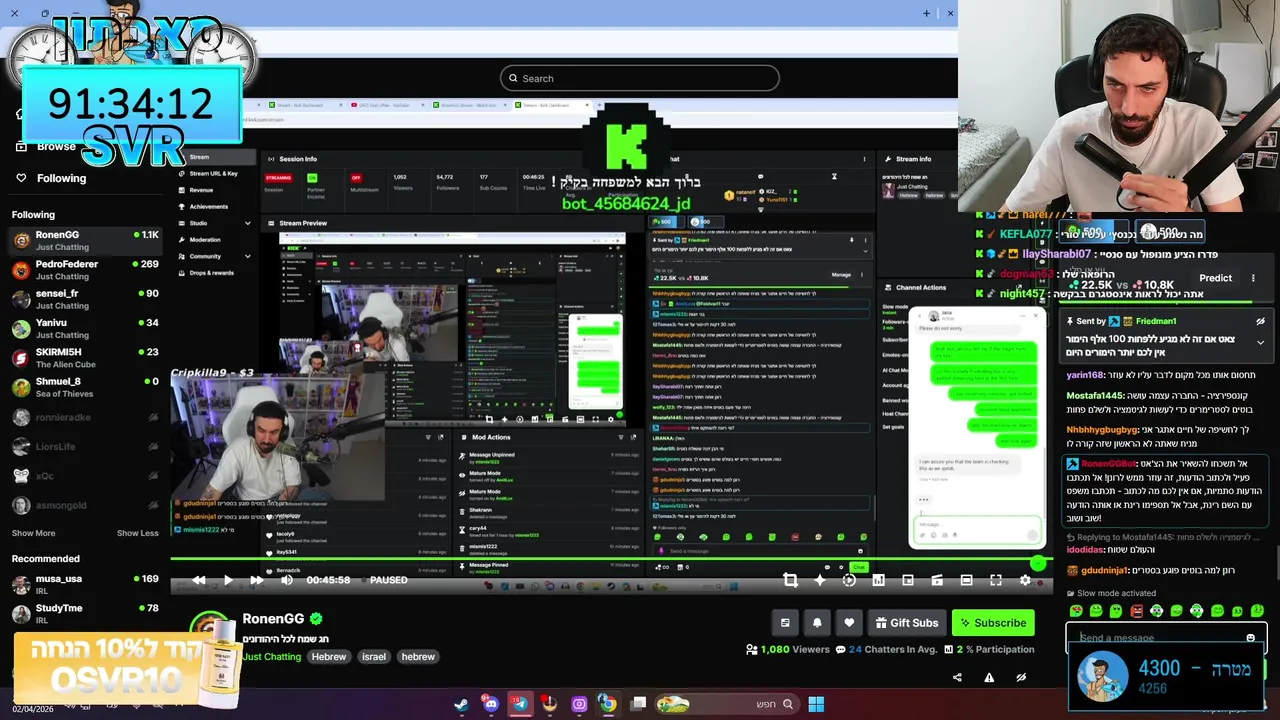The width and height of the screenshot is (1280, 720).
Task: Open Telegram from the taskbar
Action: point(520,704)
